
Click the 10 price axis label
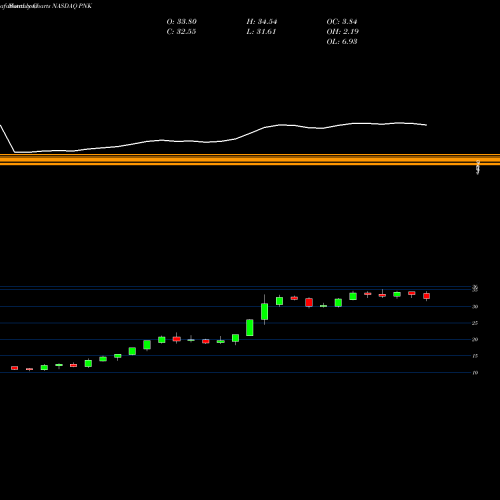[x=475, y=373]
